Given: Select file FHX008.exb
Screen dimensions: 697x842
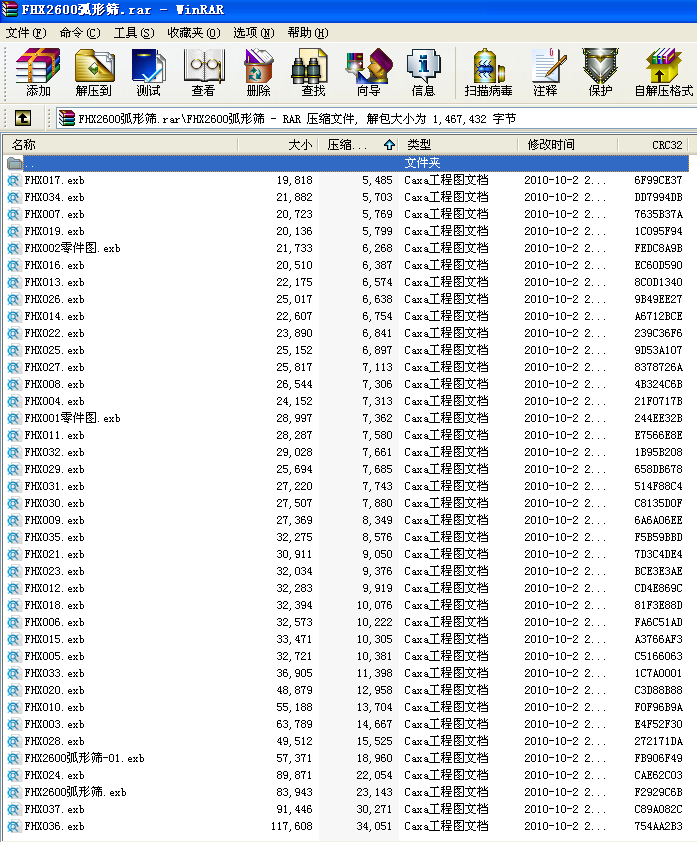Looking at the screenshot, I should [54, 384].
